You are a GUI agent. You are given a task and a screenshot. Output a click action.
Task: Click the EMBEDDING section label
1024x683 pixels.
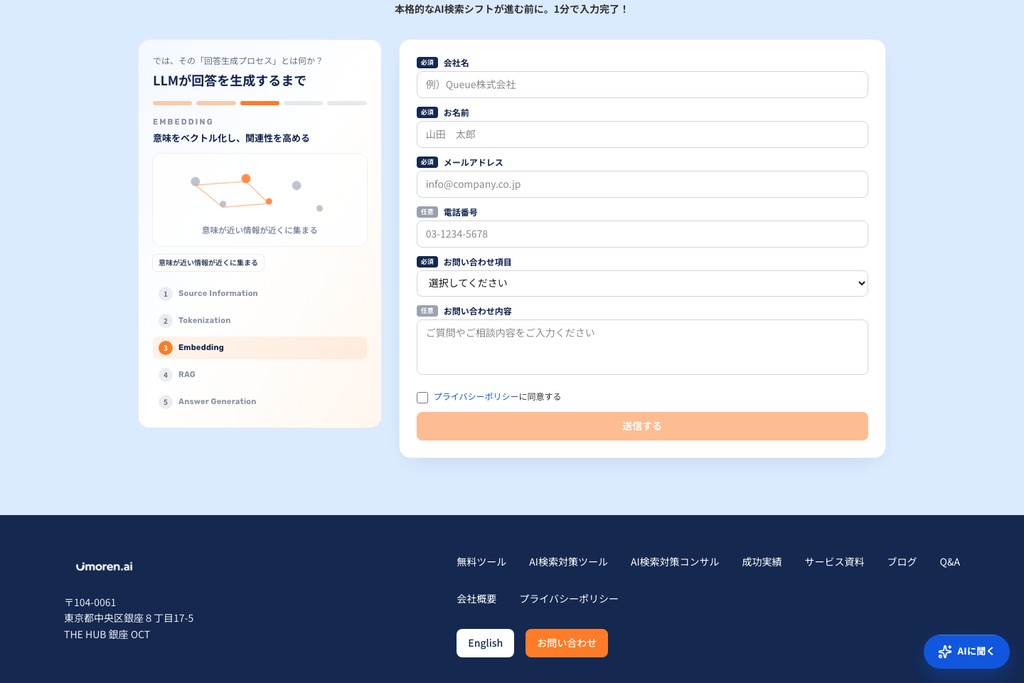(183, 122)
